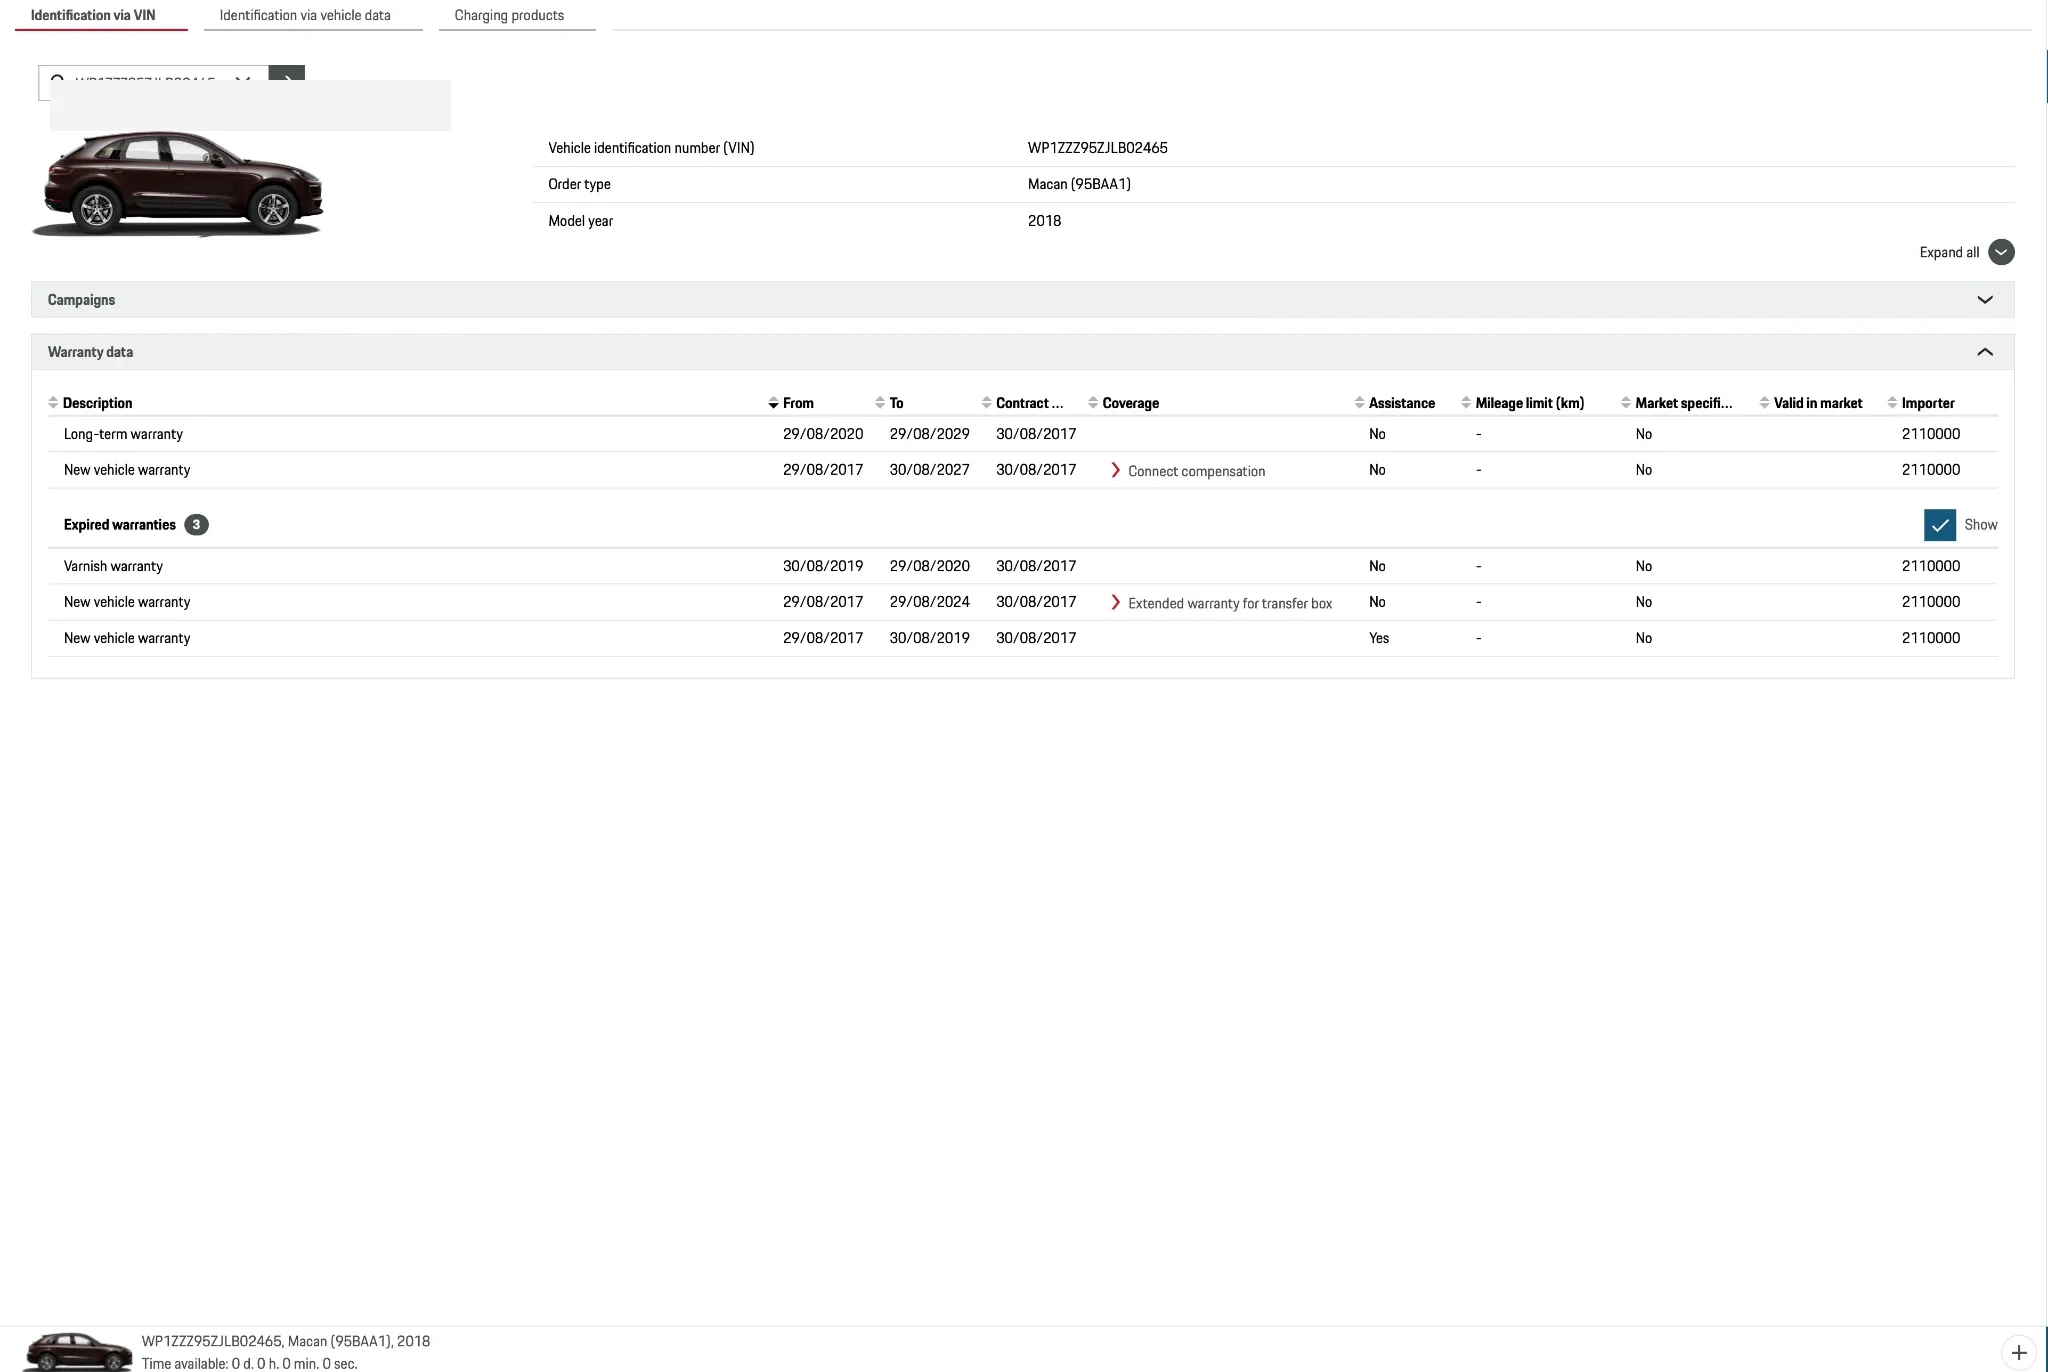Viewport: 2048px width, 1372px height.
Task: Sort by Mileage limit (km) column
Action: [x=1528, y=403]
